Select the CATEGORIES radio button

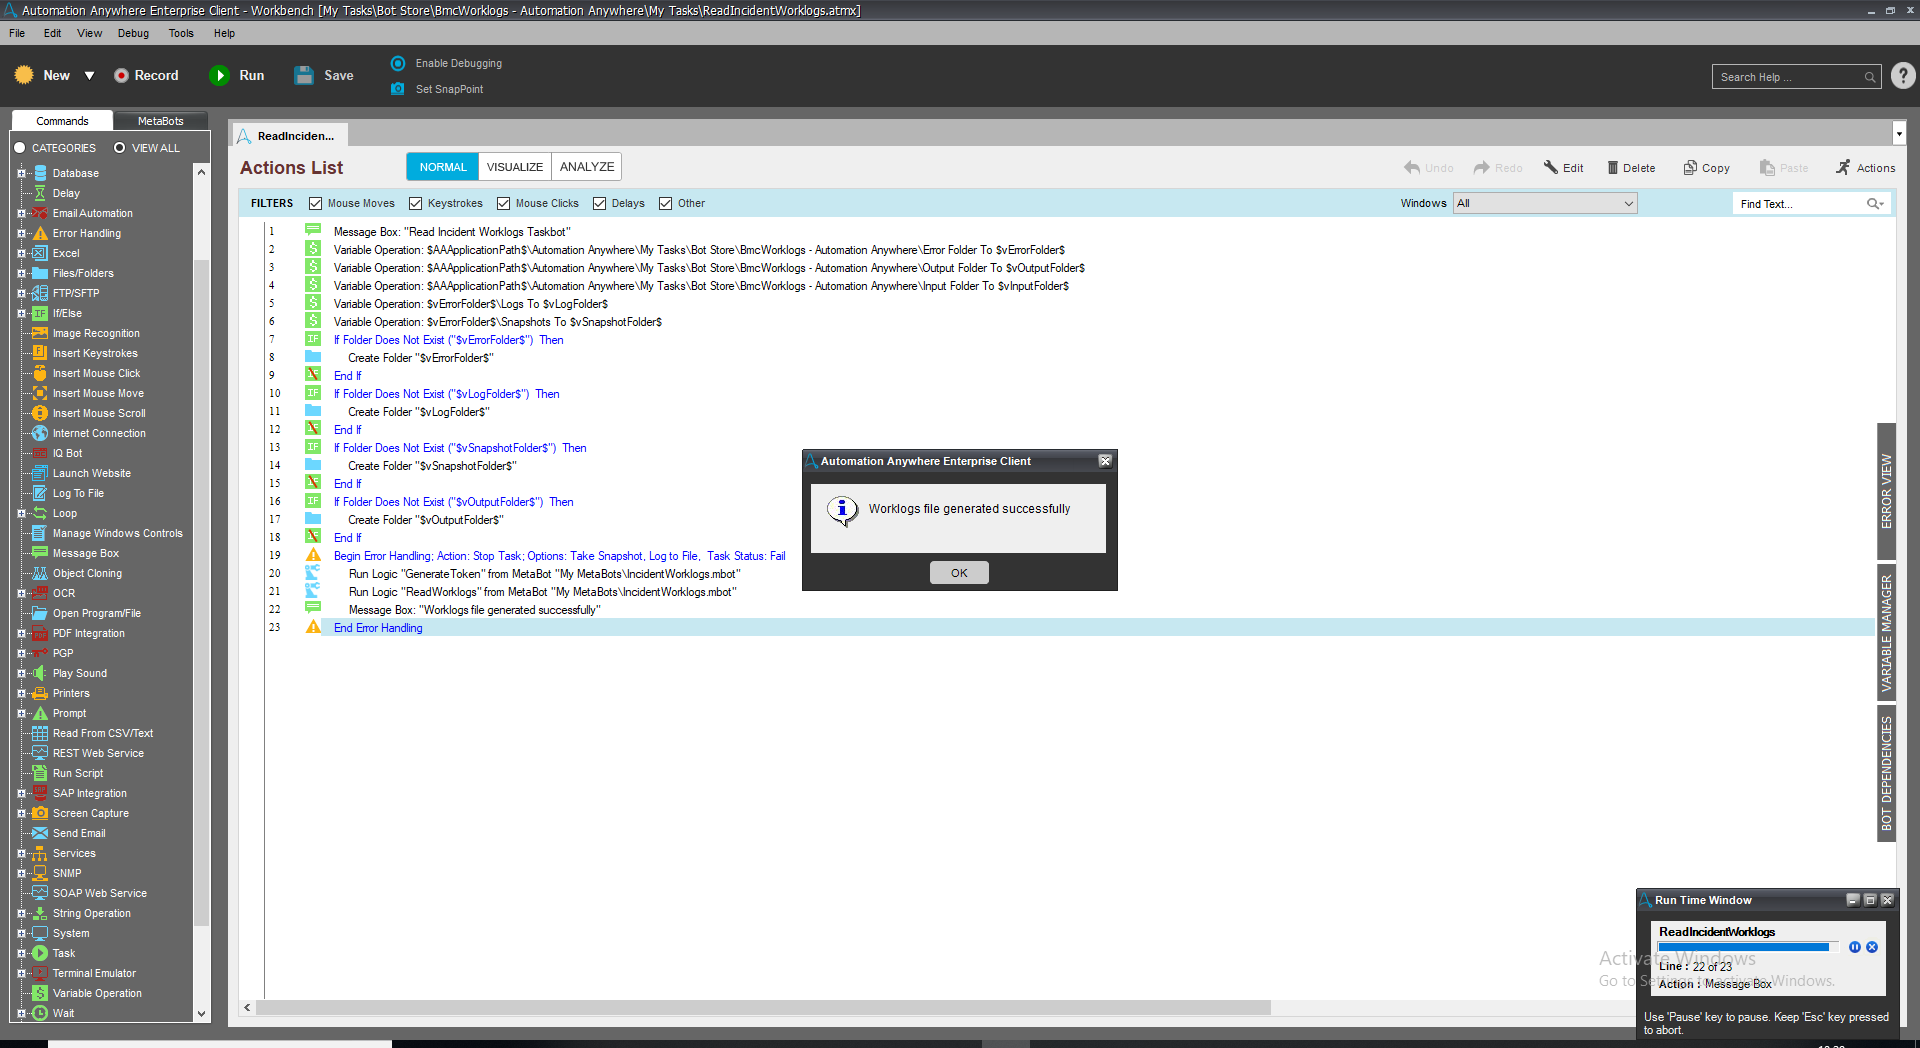(x=20, y=148)
